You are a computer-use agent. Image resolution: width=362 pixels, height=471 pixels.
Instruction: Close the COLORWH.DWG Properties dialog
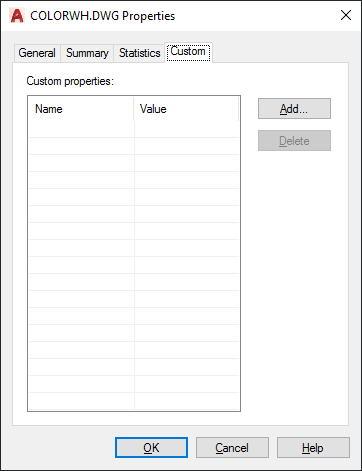(x=346, y=15)
